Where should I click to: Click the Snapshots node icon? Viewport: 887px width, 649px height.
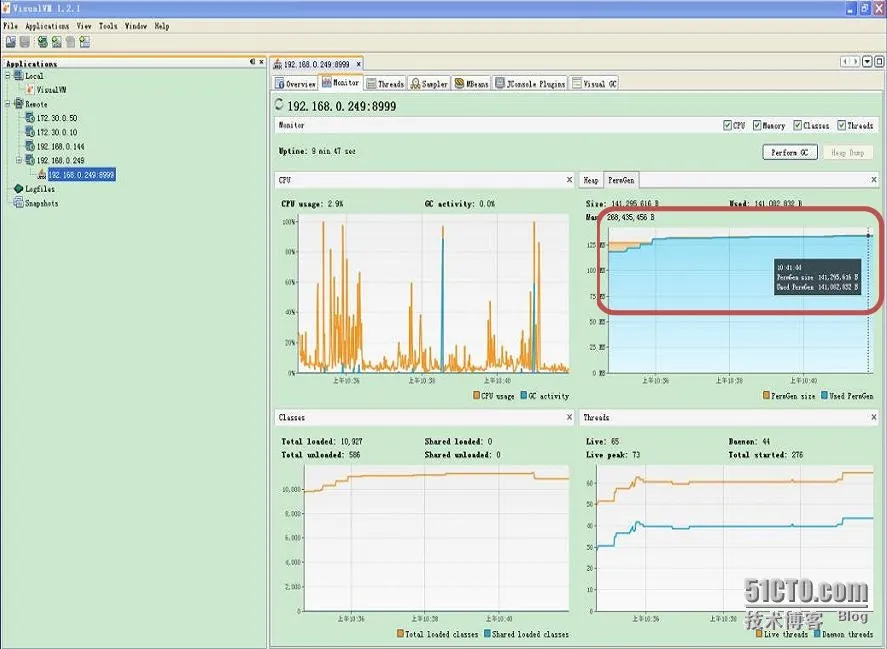(18, 203)
